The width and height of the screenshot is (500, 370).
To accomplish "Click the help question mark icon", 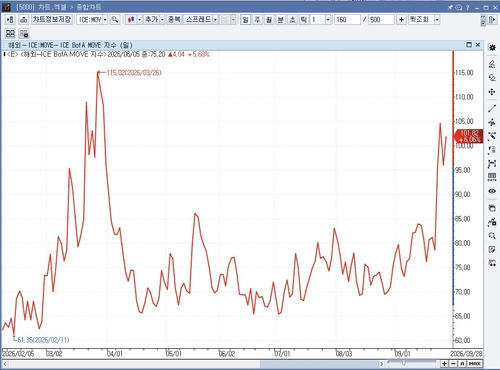I will [467, 7].
